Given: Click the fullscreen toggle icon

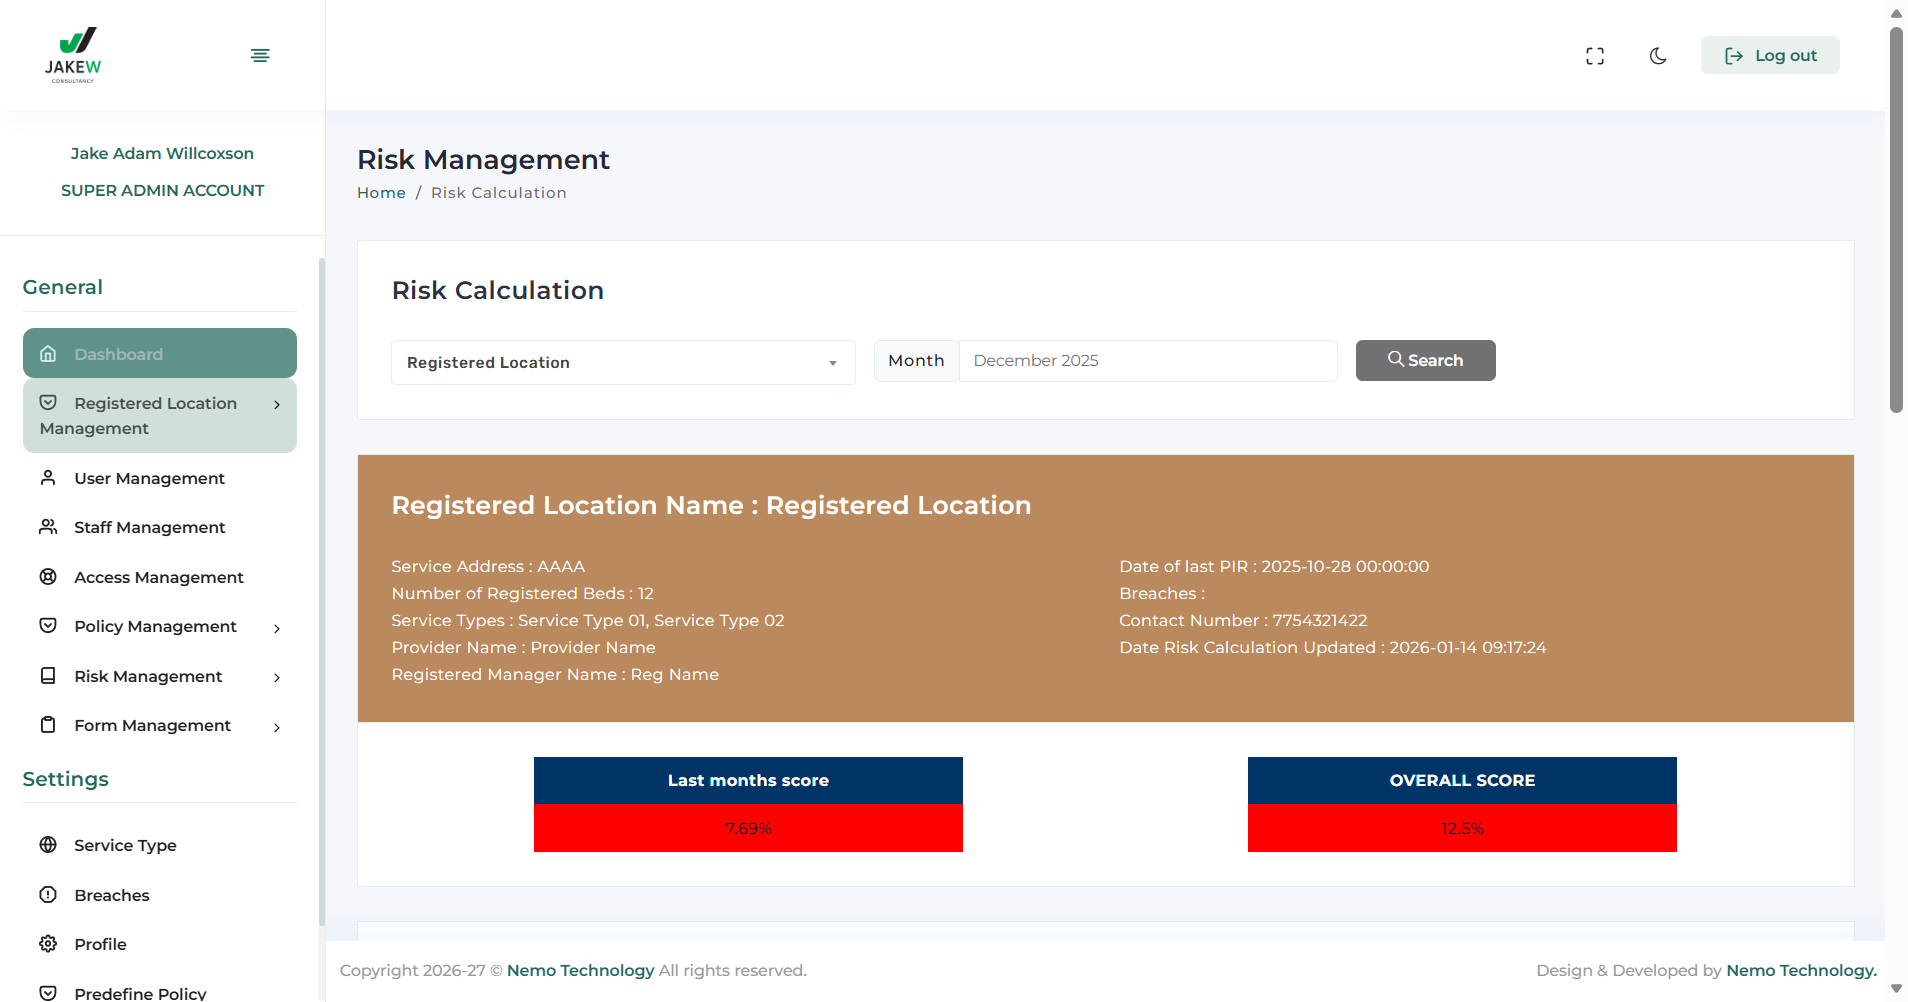Looking at the screenshot, I should 1595,56.
